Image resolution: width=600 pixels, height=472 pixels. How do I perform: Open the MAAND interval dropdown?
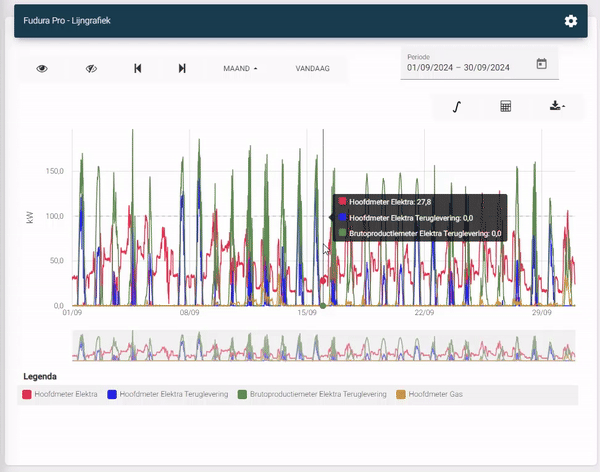[x=240, y=69]
